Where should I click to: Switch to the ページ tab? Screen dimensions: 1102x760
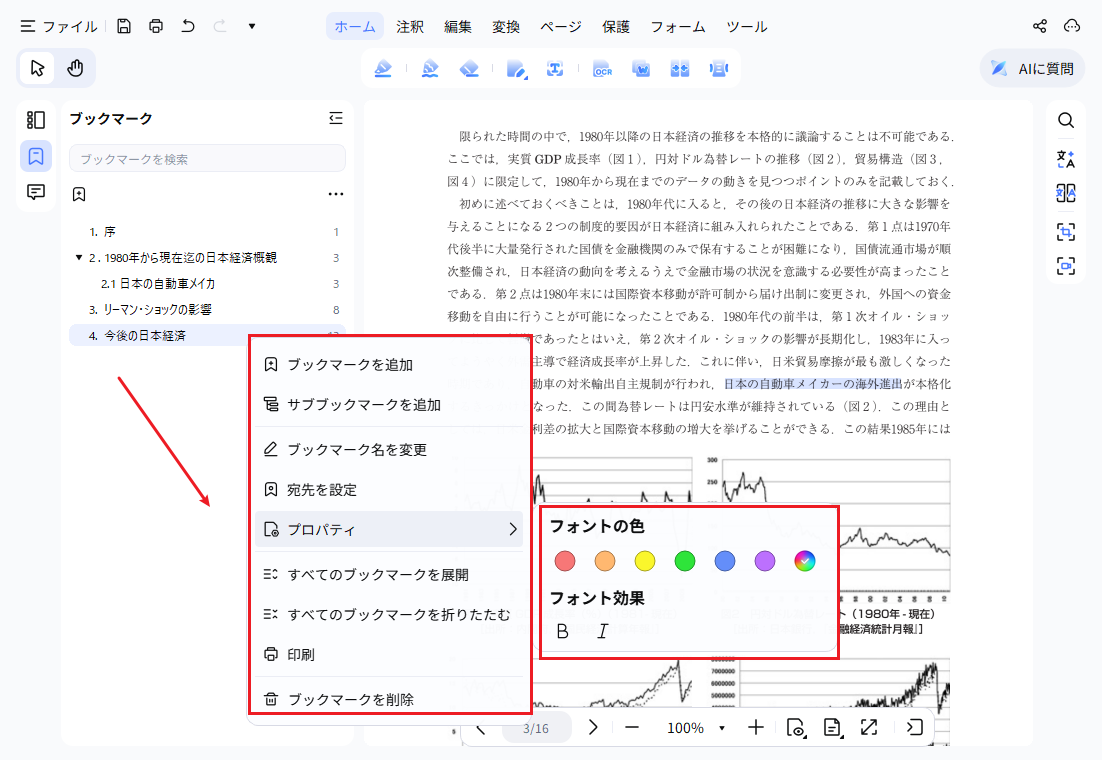(560, 27)
